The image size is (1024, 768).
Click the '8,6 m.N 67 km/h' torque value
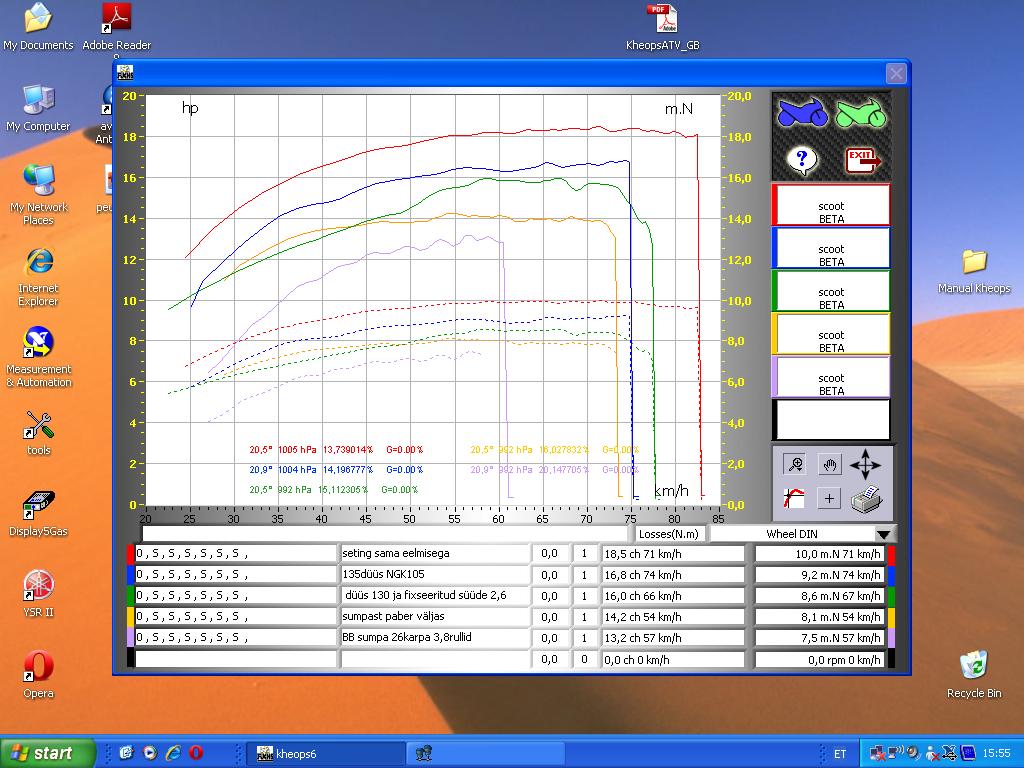tap(820, 596)
